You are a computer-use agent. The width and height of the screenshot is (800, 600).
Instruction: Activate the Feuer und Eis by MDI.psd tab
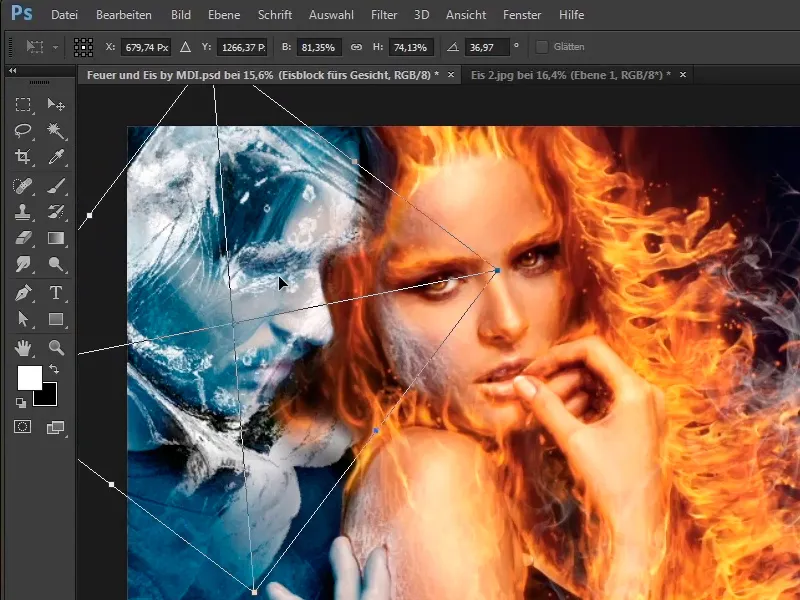[263, 75]
